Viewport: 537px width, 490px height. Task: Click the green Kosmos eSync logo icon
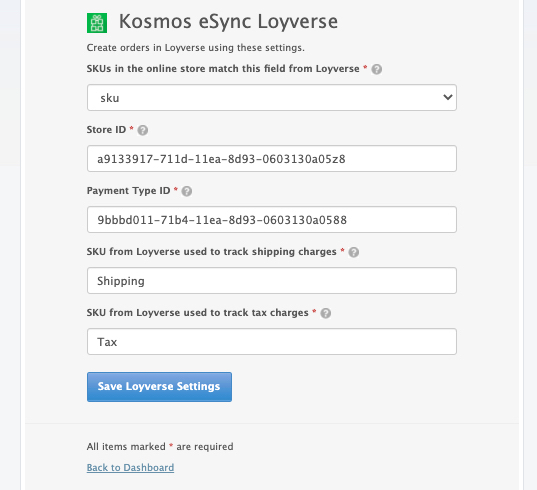97,23
